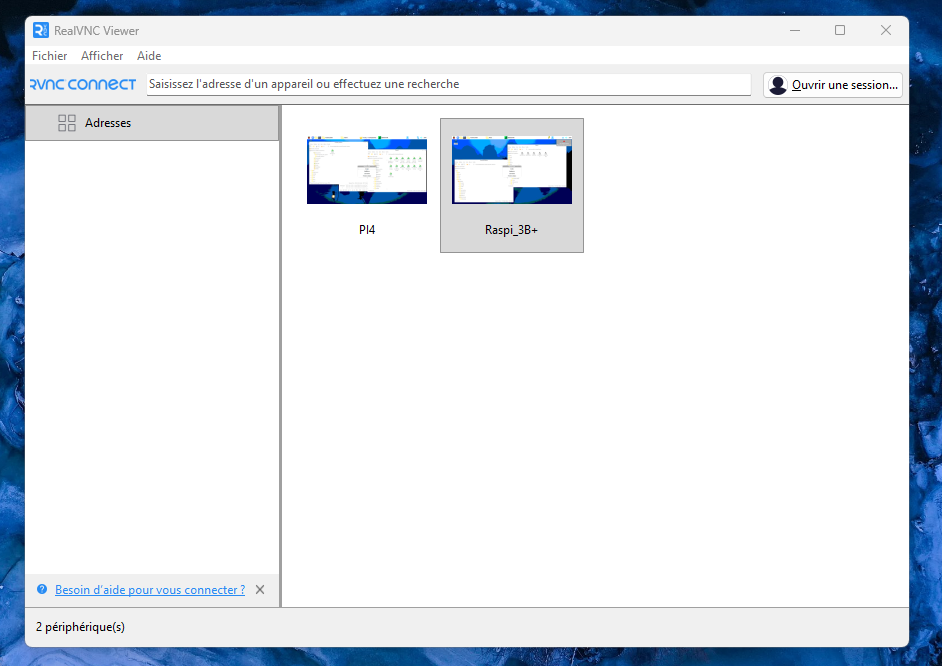Dismiss the connection help banner
The height and width of the screenshot is (666, 942).
click(260, 590)
